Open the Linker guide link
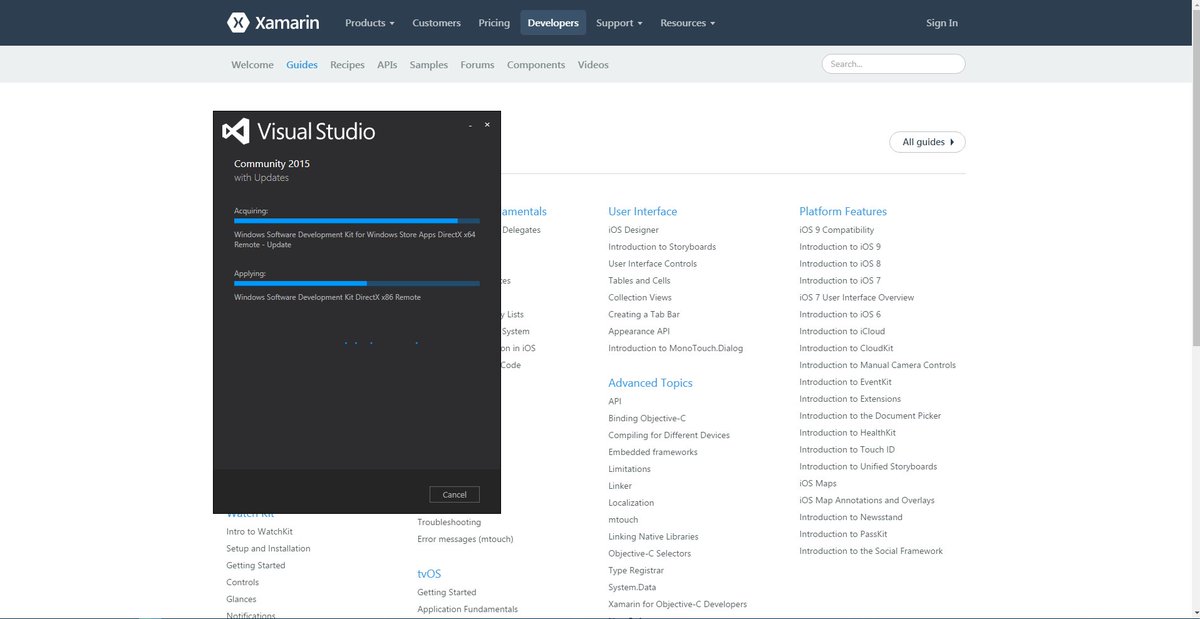1200x619 pixels. coord(620,486)
